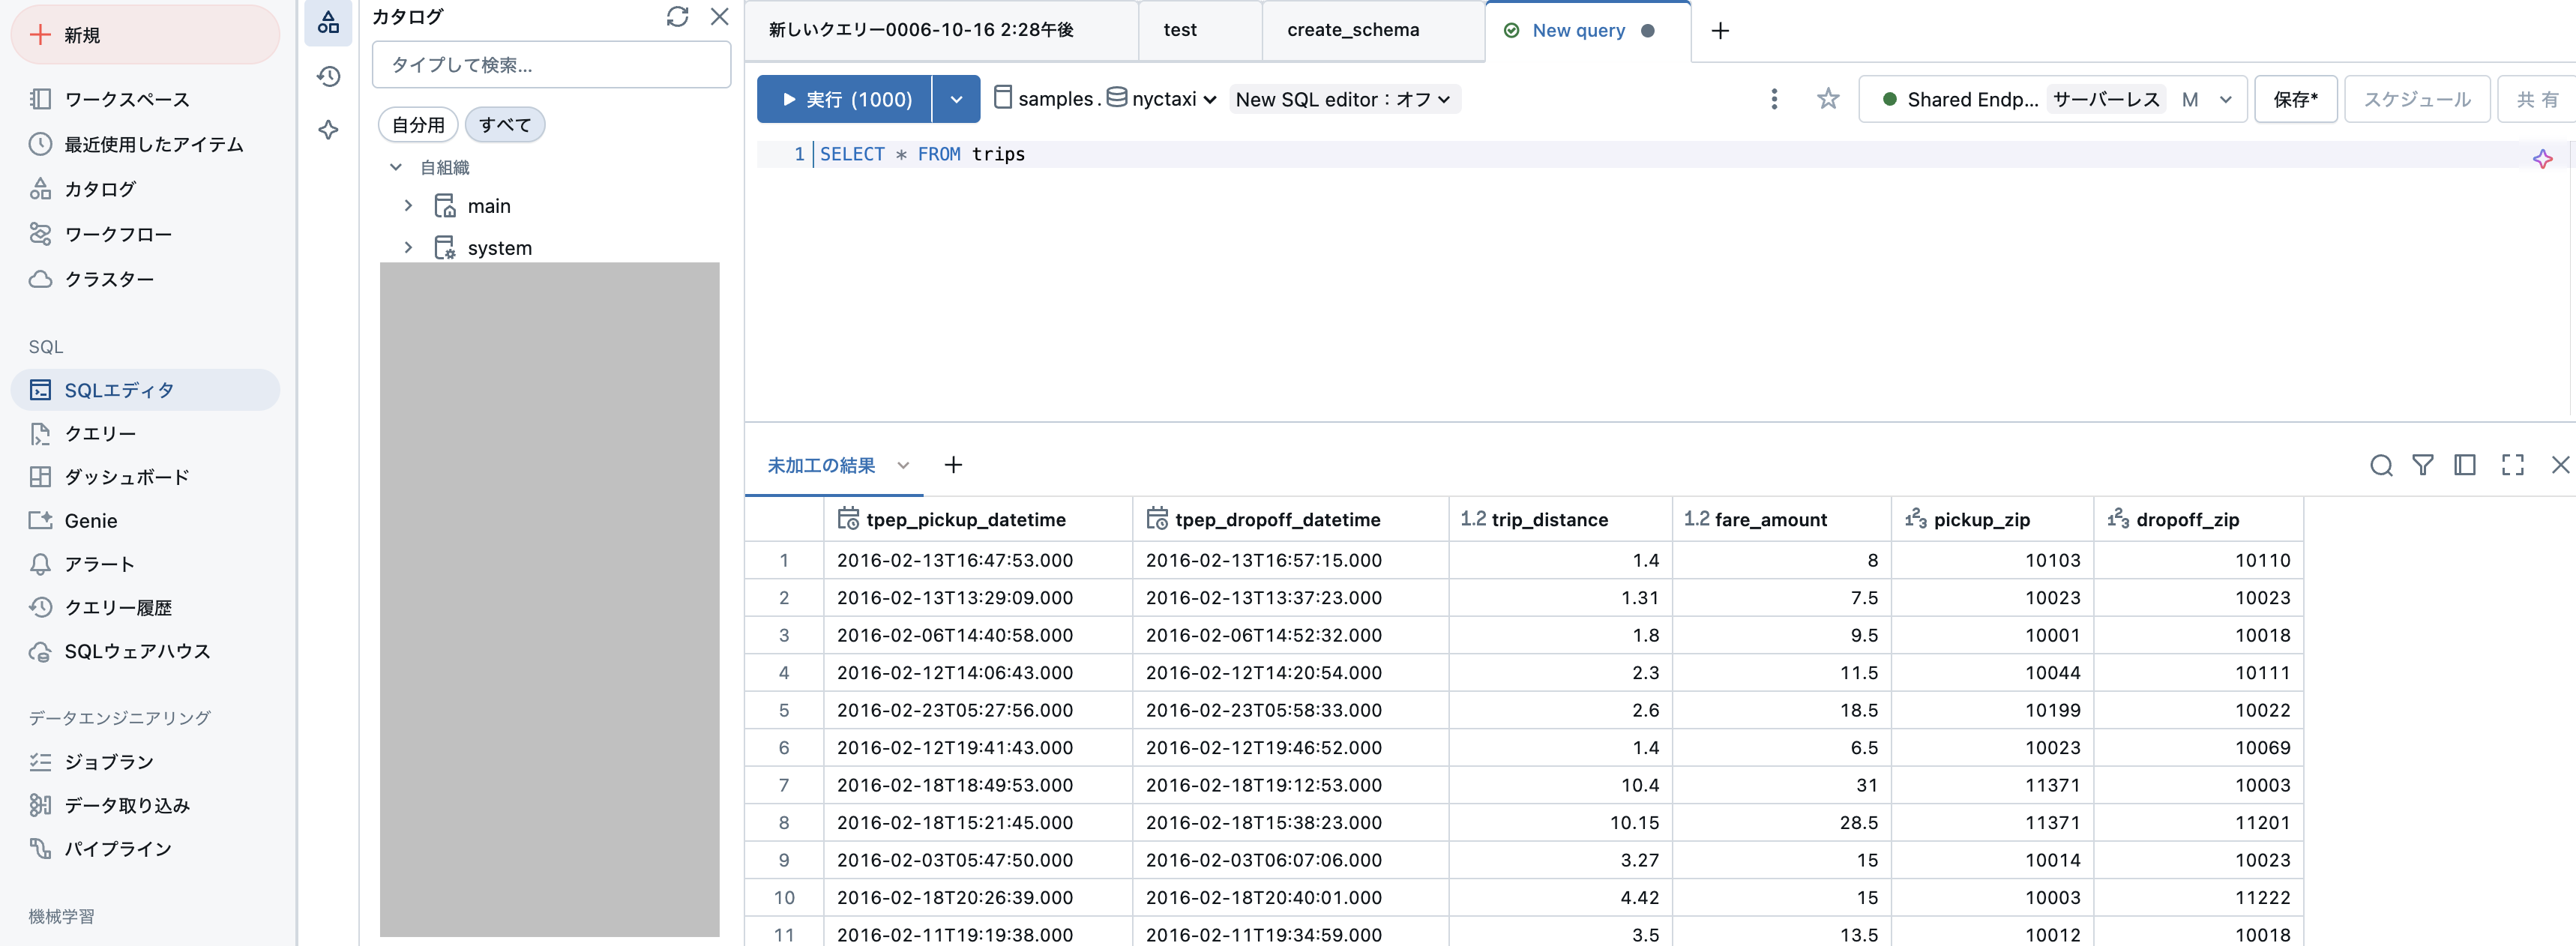Viewport: 2576px width, 946px height.
Task: Refresh the catalog tree
Action: (678, 17)
